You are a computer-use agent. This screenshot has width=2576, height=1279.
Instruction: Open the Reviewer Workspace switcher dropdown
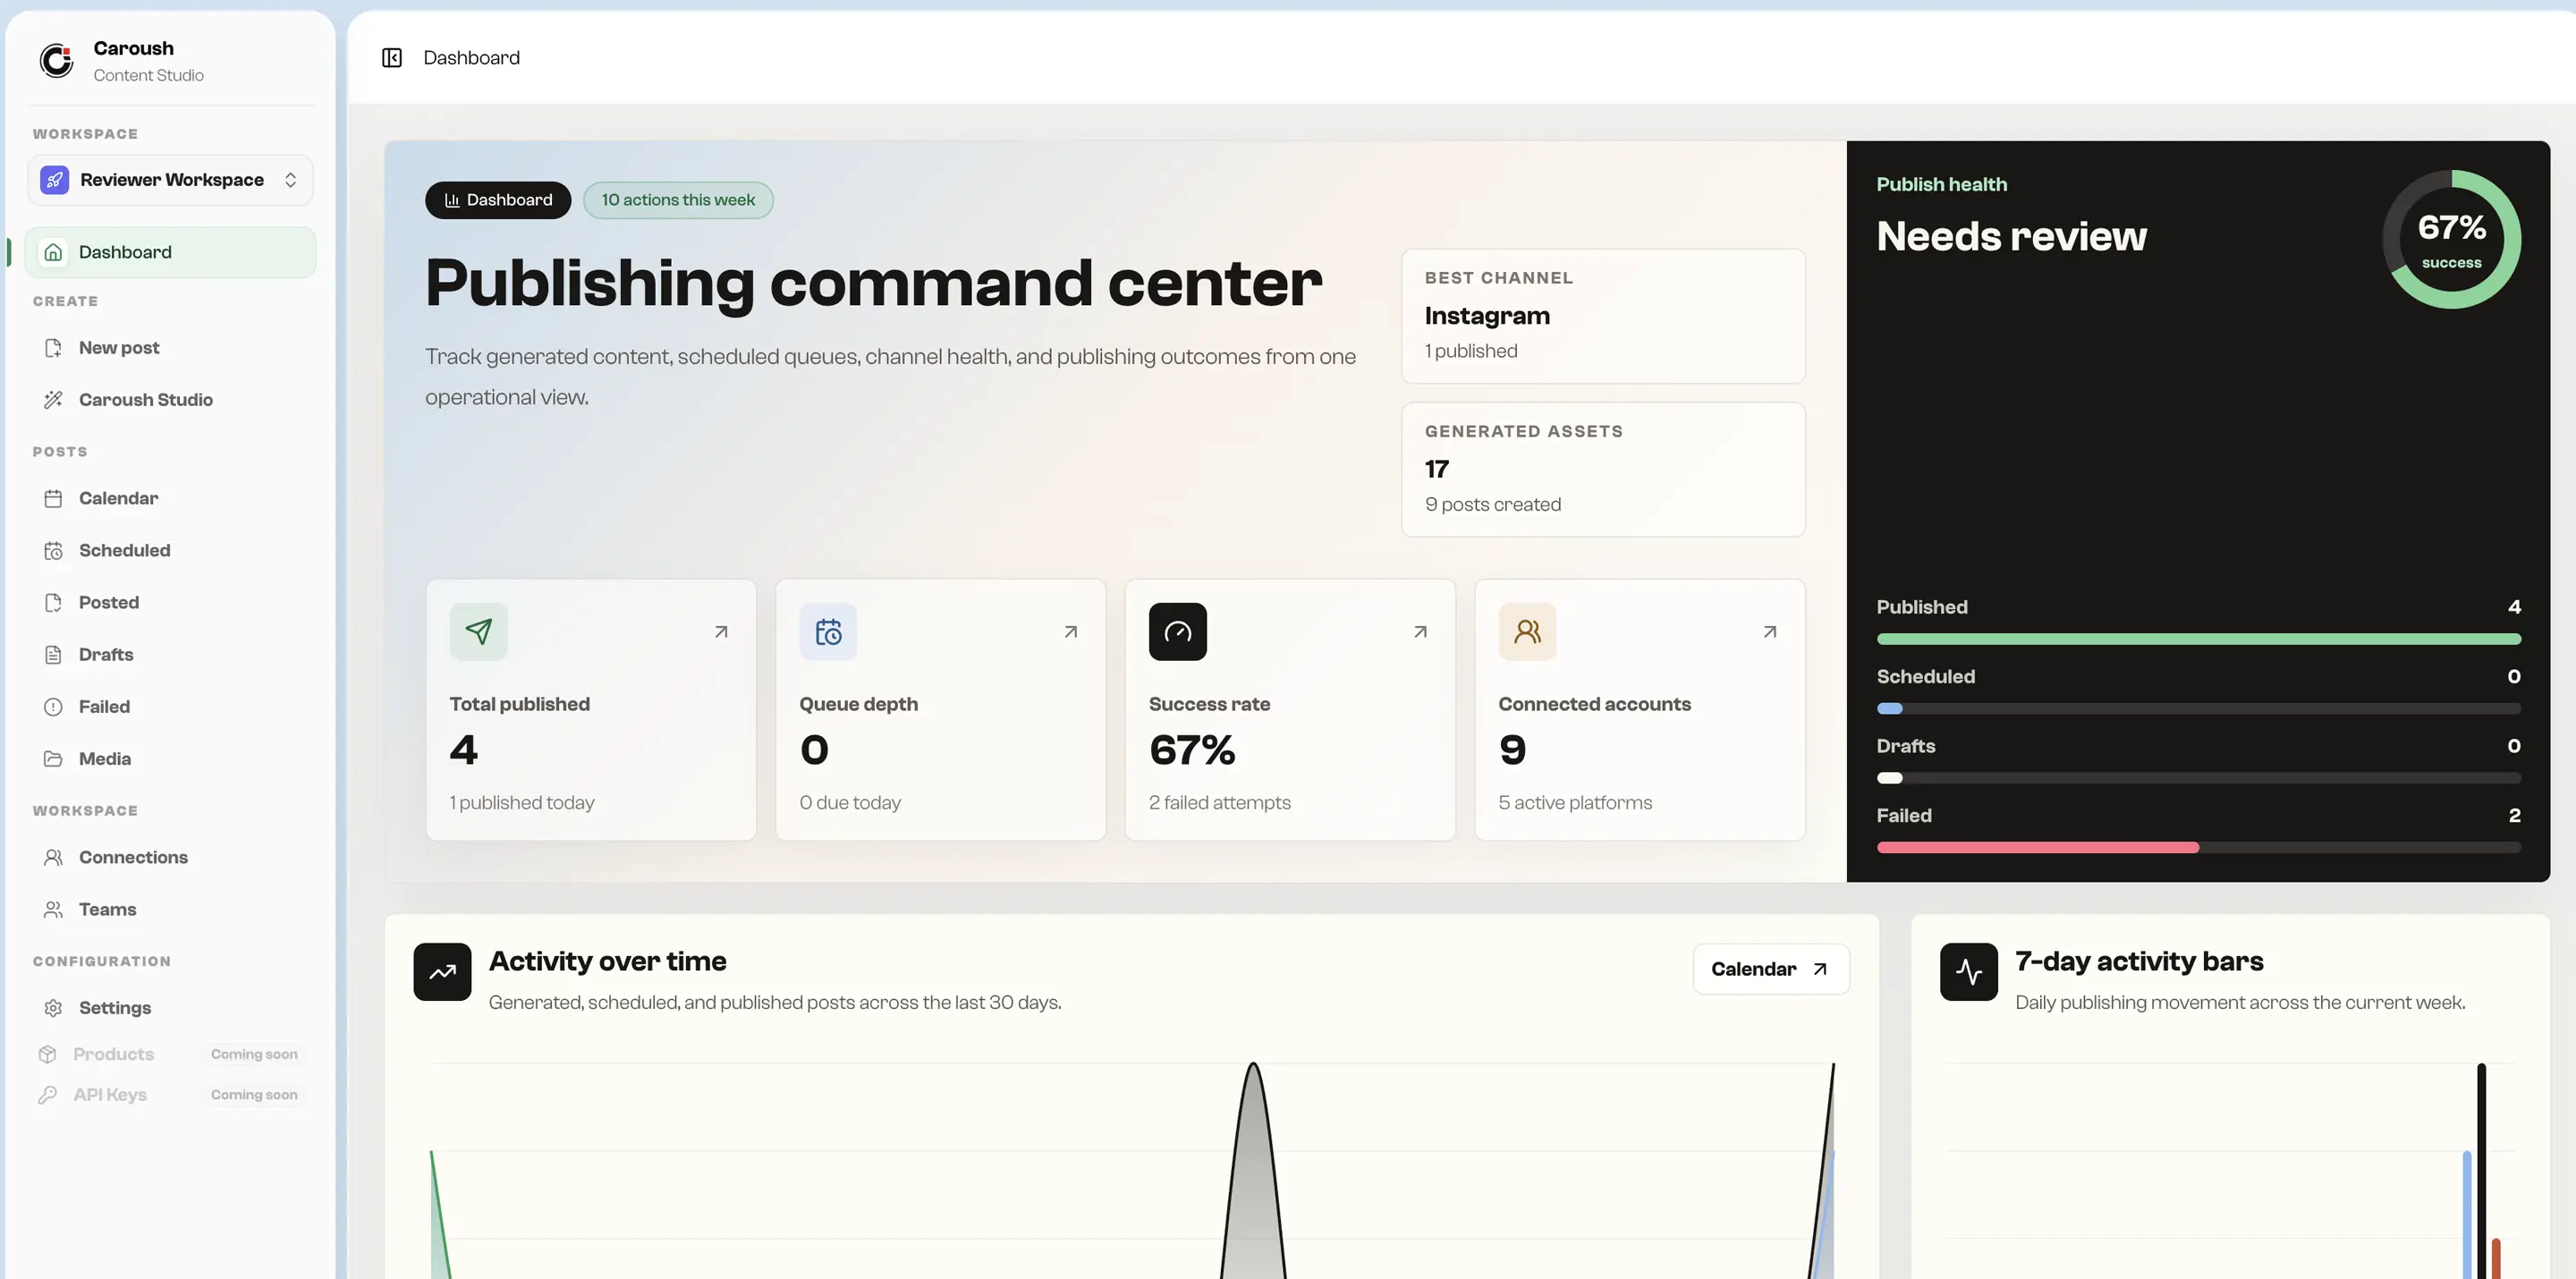(x=170, y=180)
